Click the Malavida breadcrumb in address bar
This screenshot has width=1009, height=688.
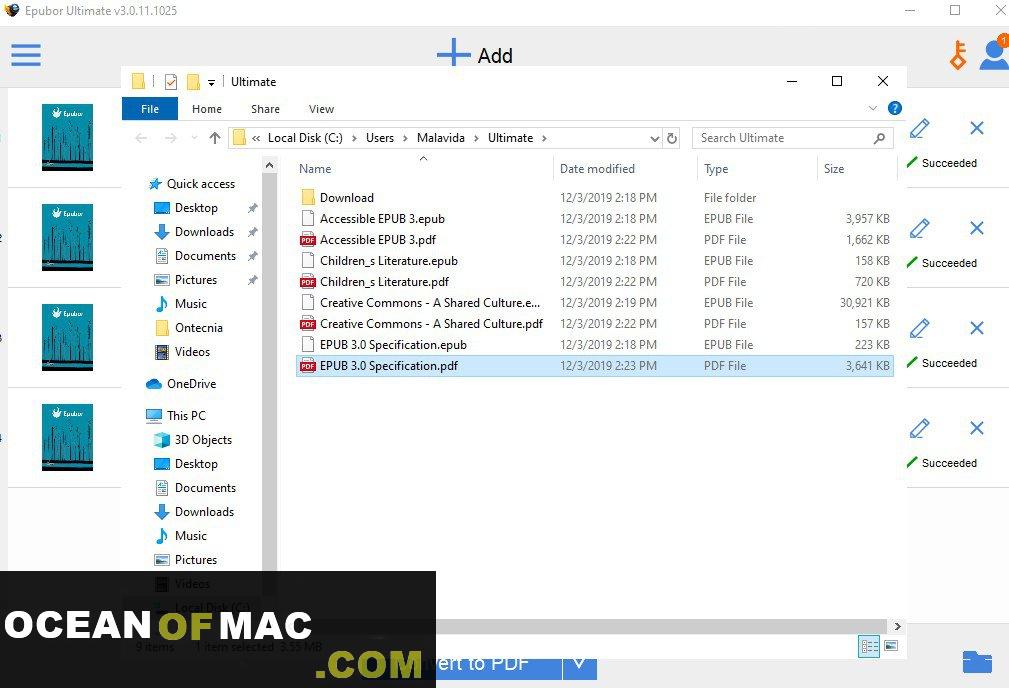click(441, 138)
